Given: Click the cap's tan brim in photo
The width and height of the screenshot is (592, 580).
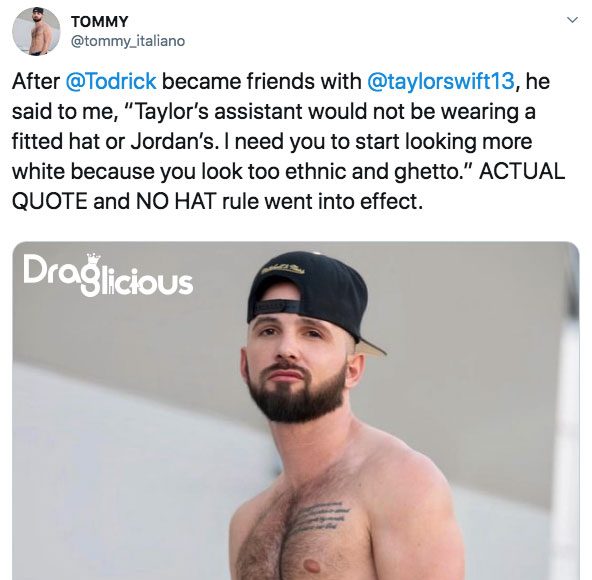Looking at the screenshot, I should point(372,347).
